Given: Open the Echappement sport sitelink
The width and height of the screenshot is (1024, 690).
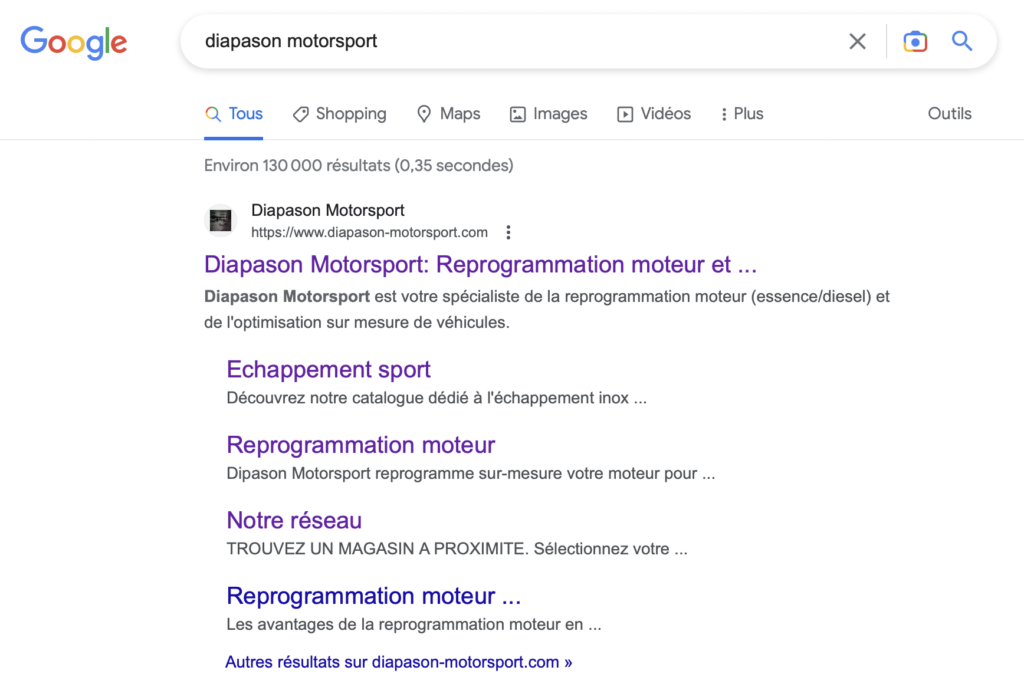Looking at the screenshot, I should [328, 369].
